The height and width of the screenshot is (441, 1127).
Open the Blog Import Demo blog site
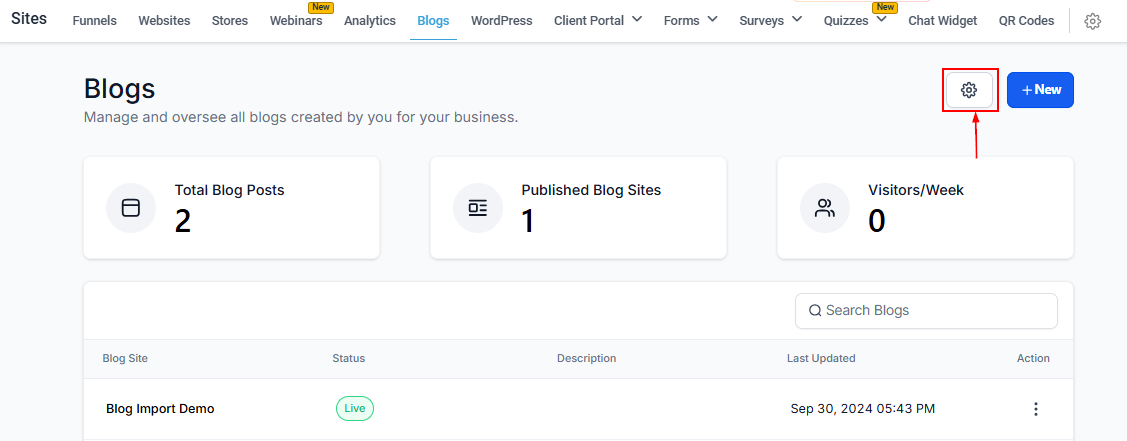[x=160, y=409]
